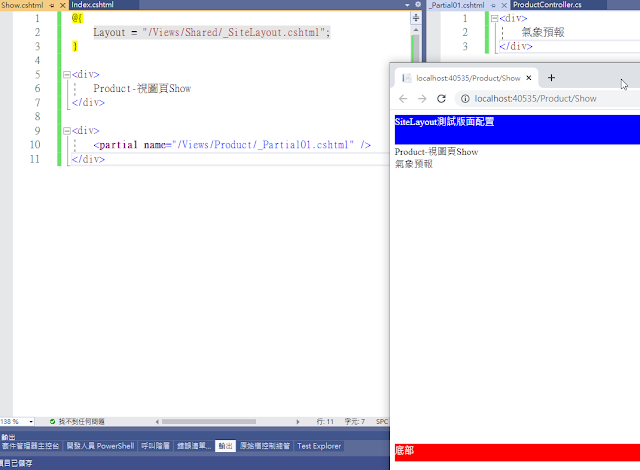640x470 pixels.
Task: Select the localhost:40535/Product/Show browser tab
Action: click(x=468, y=78)
